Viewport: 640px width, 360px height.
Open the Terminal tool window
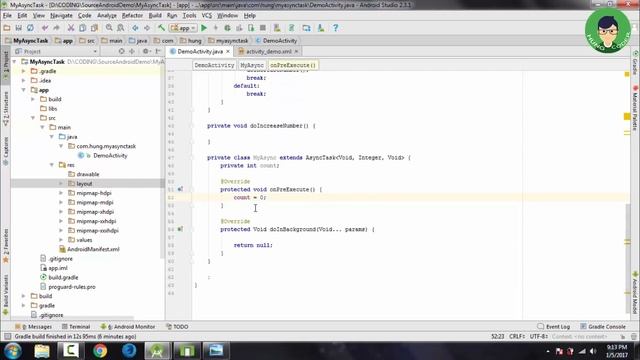click(76, 327)
